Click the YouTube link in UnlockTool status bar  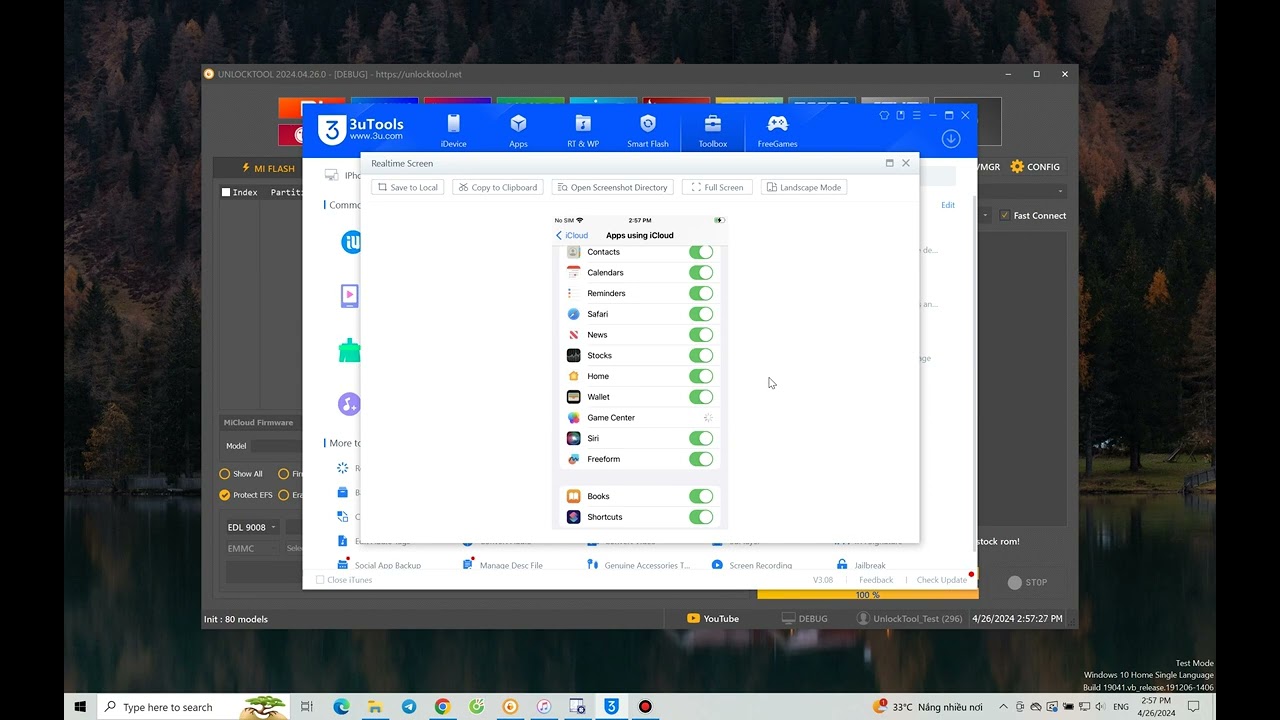[713, 619]
